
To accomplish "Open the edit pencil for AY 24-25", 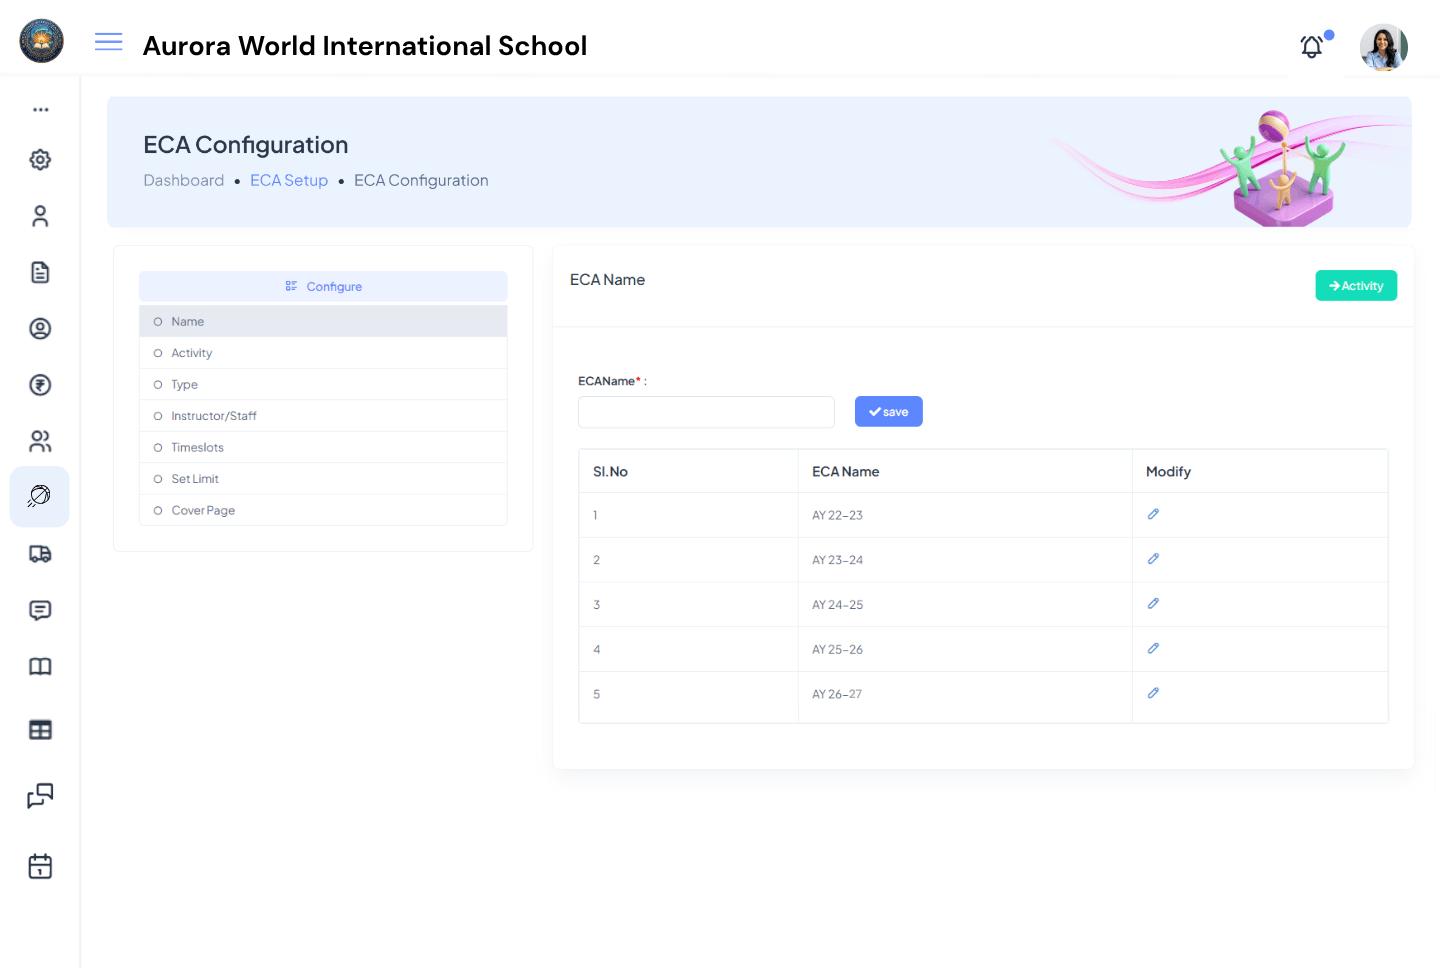I will point(1153,603).
